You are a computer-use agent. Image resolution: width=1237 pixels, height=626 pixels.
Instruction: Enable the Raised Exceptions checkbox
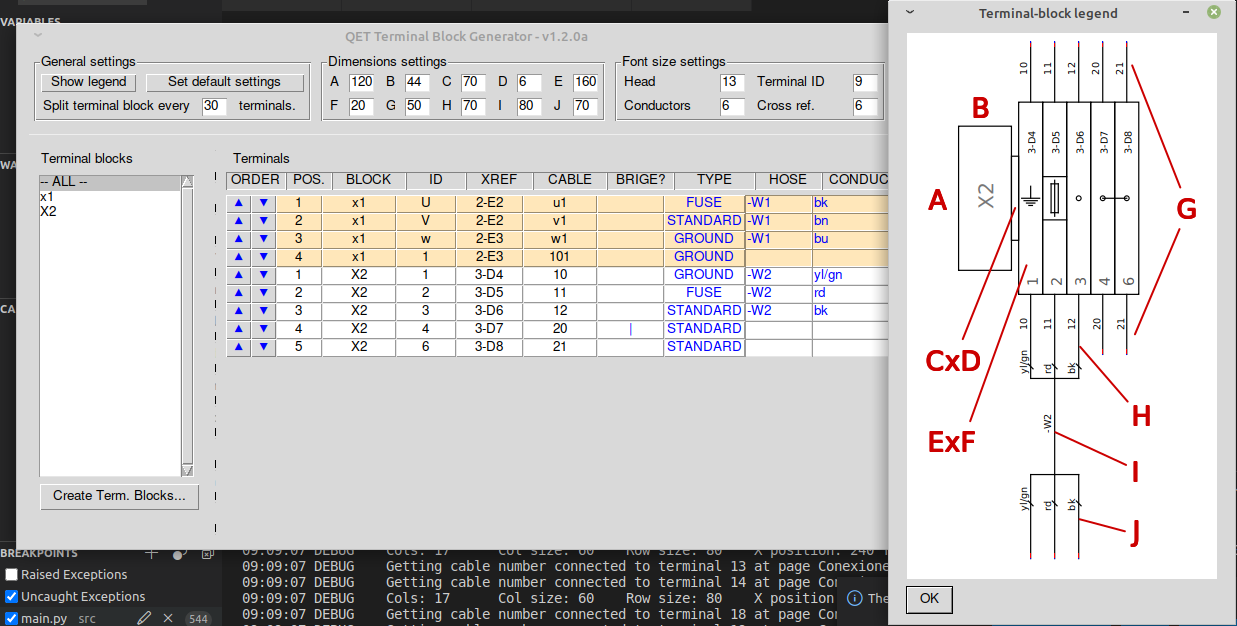(x=12, y=575)
